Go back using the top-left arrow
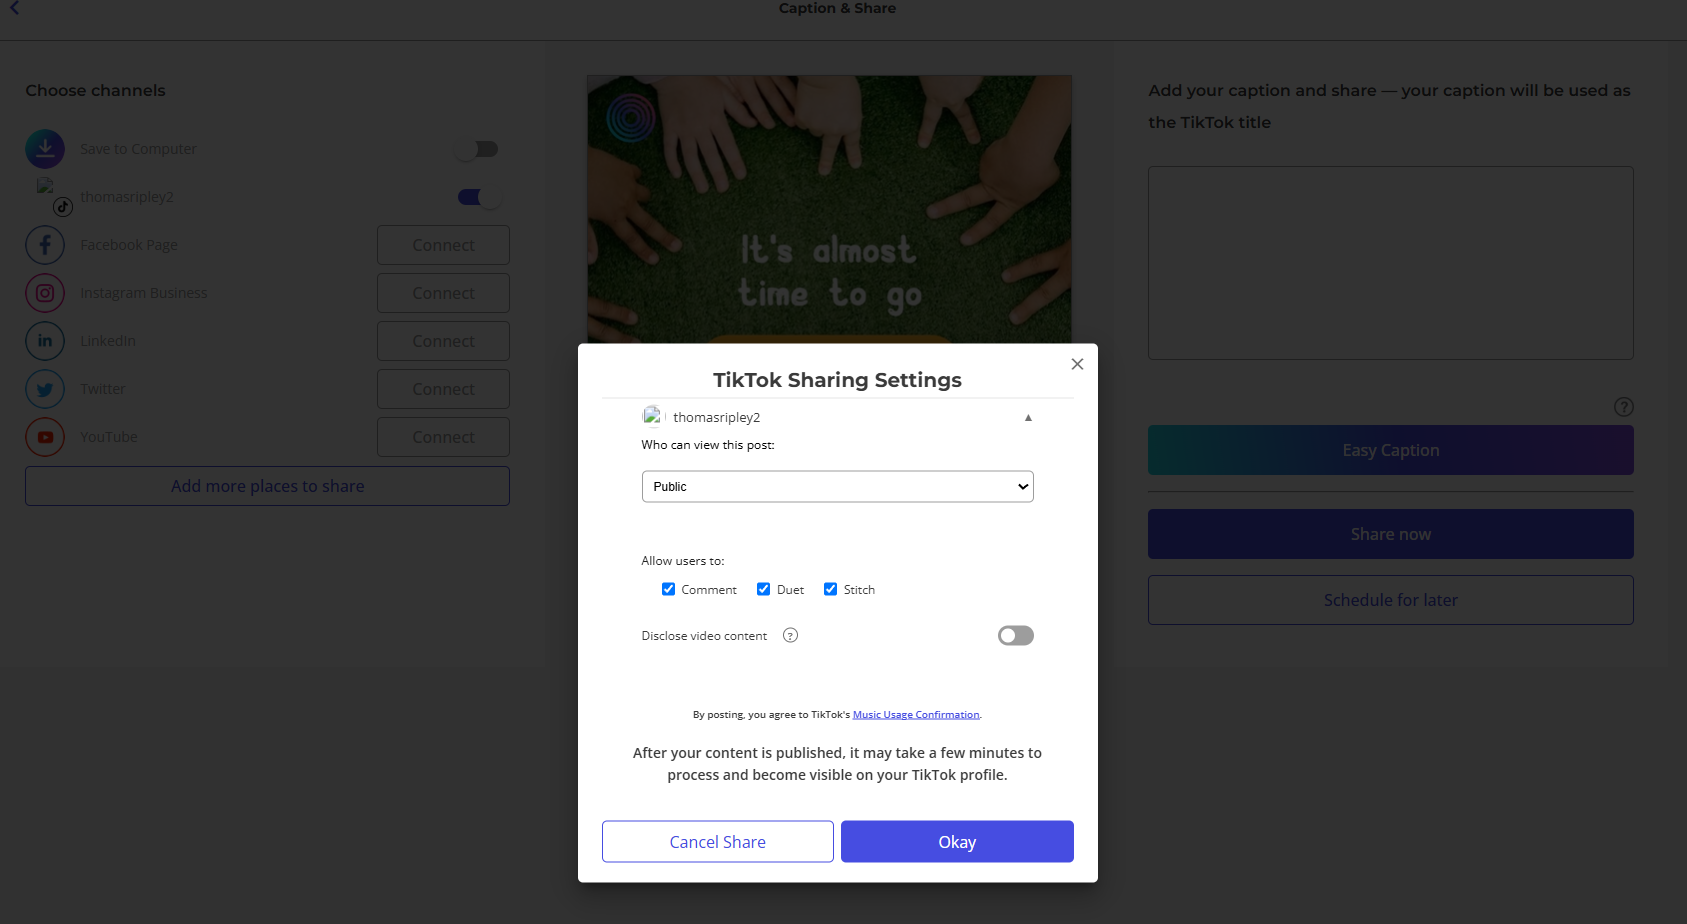Screen dimensions: 1687x924 (14, 8)
